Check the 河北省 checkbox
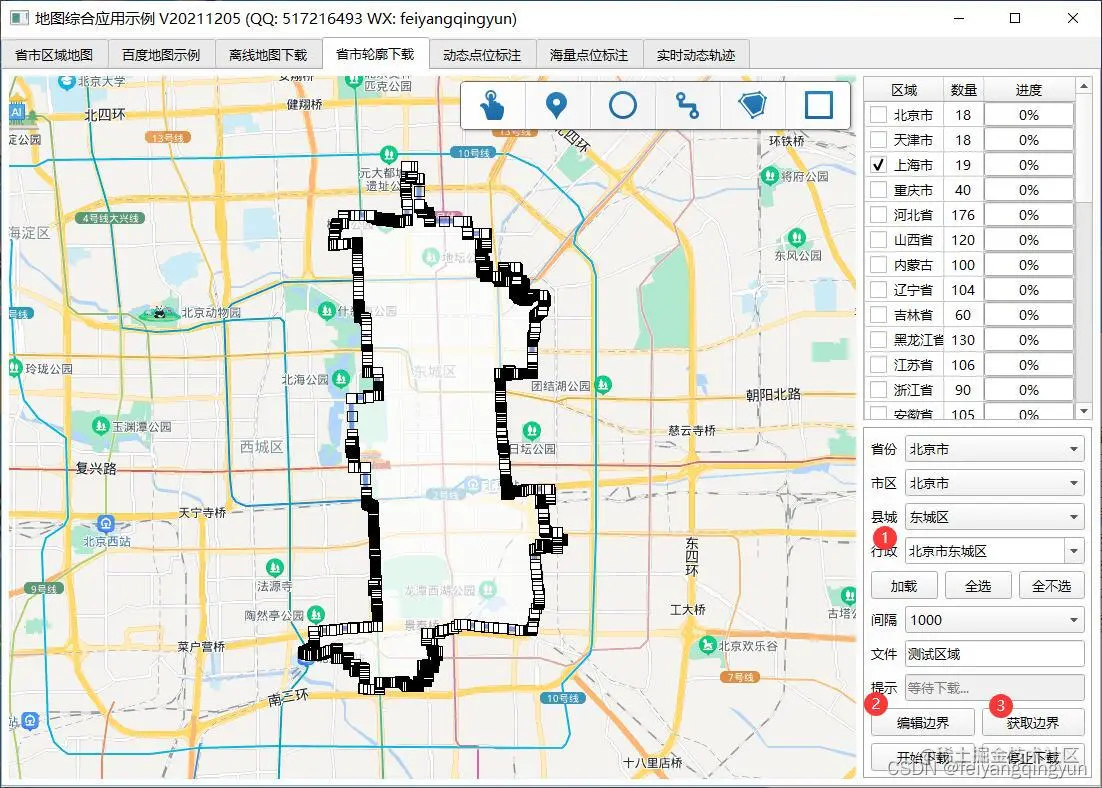The image size is (1102, 788). [879, 214]
